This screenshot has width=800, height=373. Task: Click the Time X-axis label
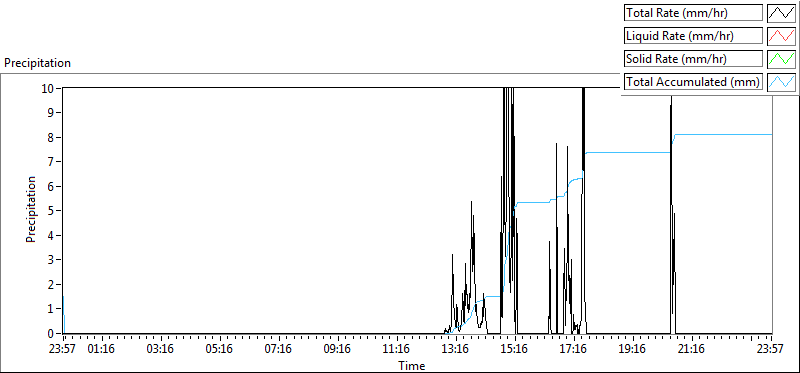point(412,366)
